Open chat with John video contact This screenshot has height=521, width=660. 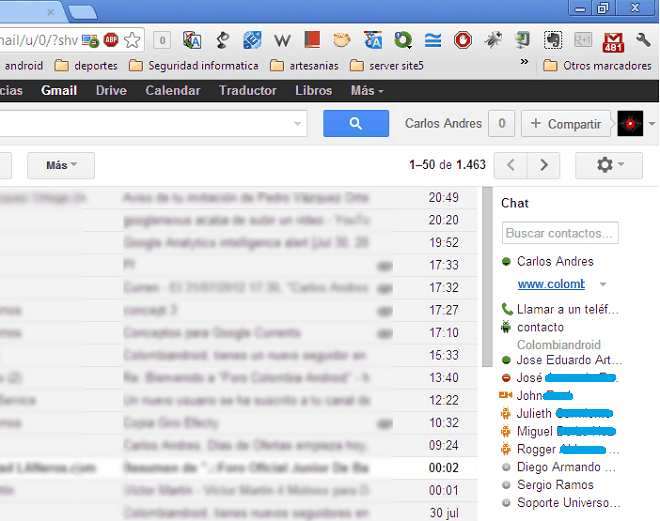pos(536,396)
